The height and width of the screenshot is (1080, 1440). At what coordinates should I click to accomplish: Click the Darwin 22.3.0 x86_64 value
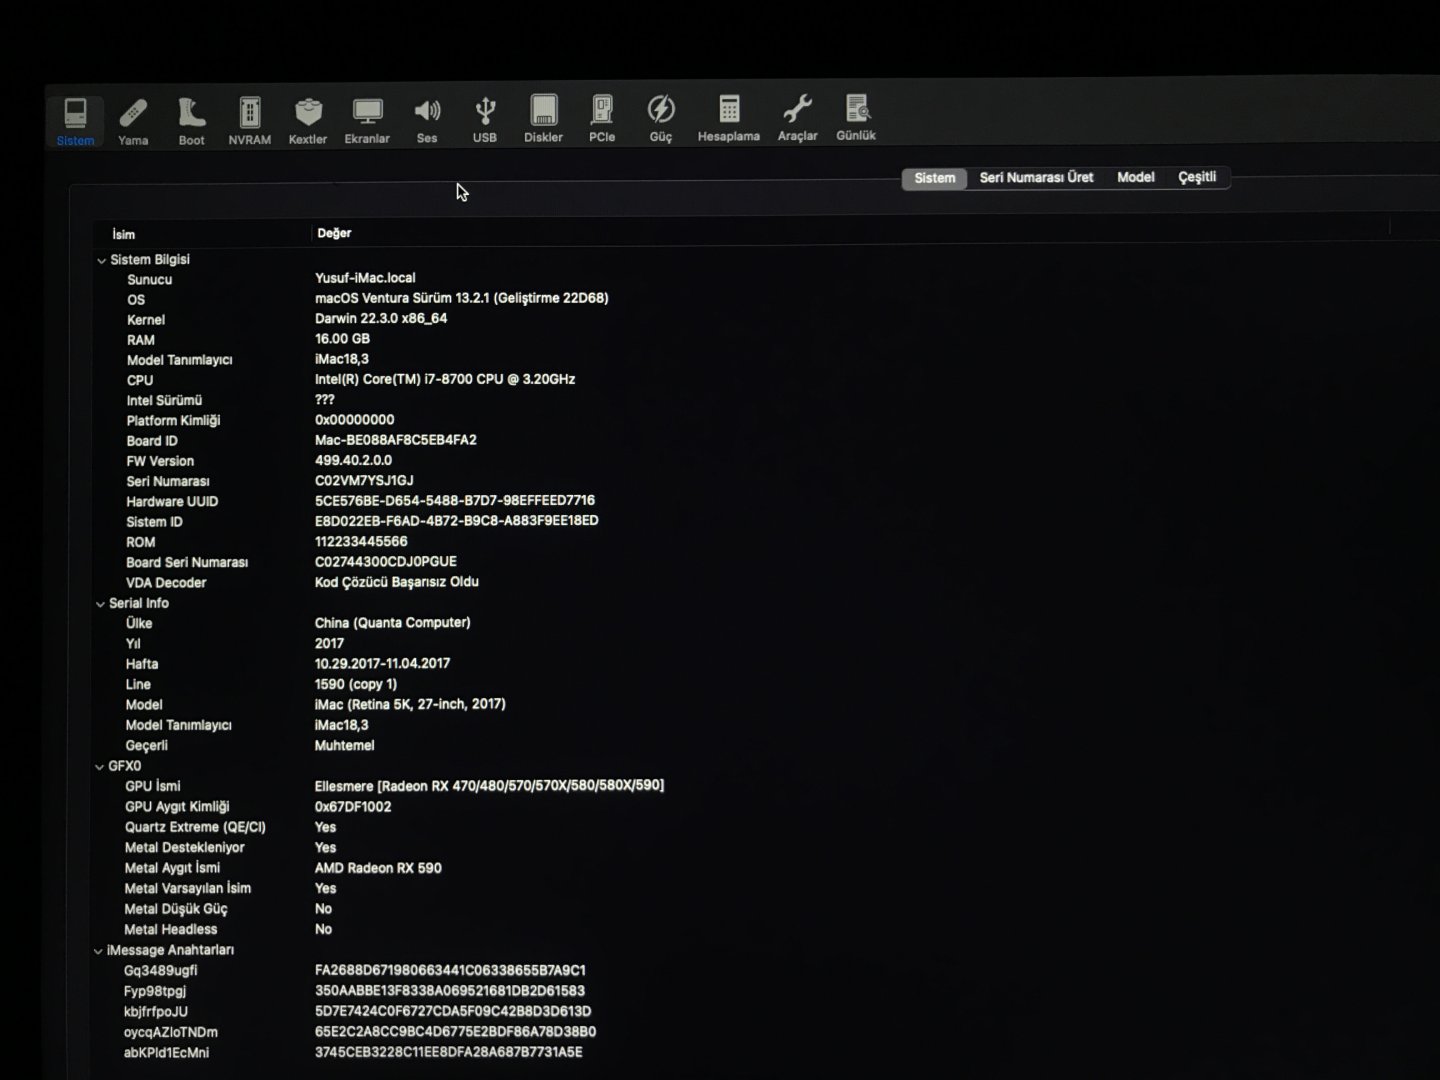coord(381,319)
